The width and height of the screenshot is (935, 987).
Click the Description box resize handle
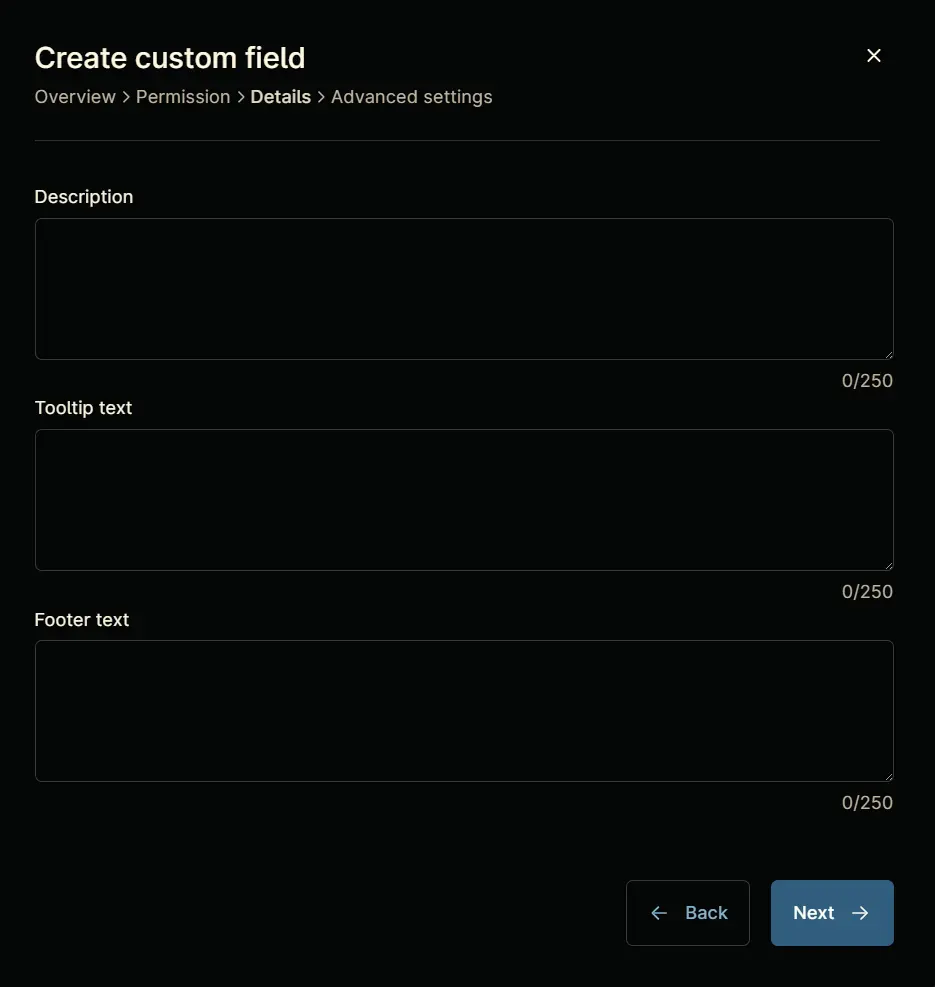pos(888,354)
